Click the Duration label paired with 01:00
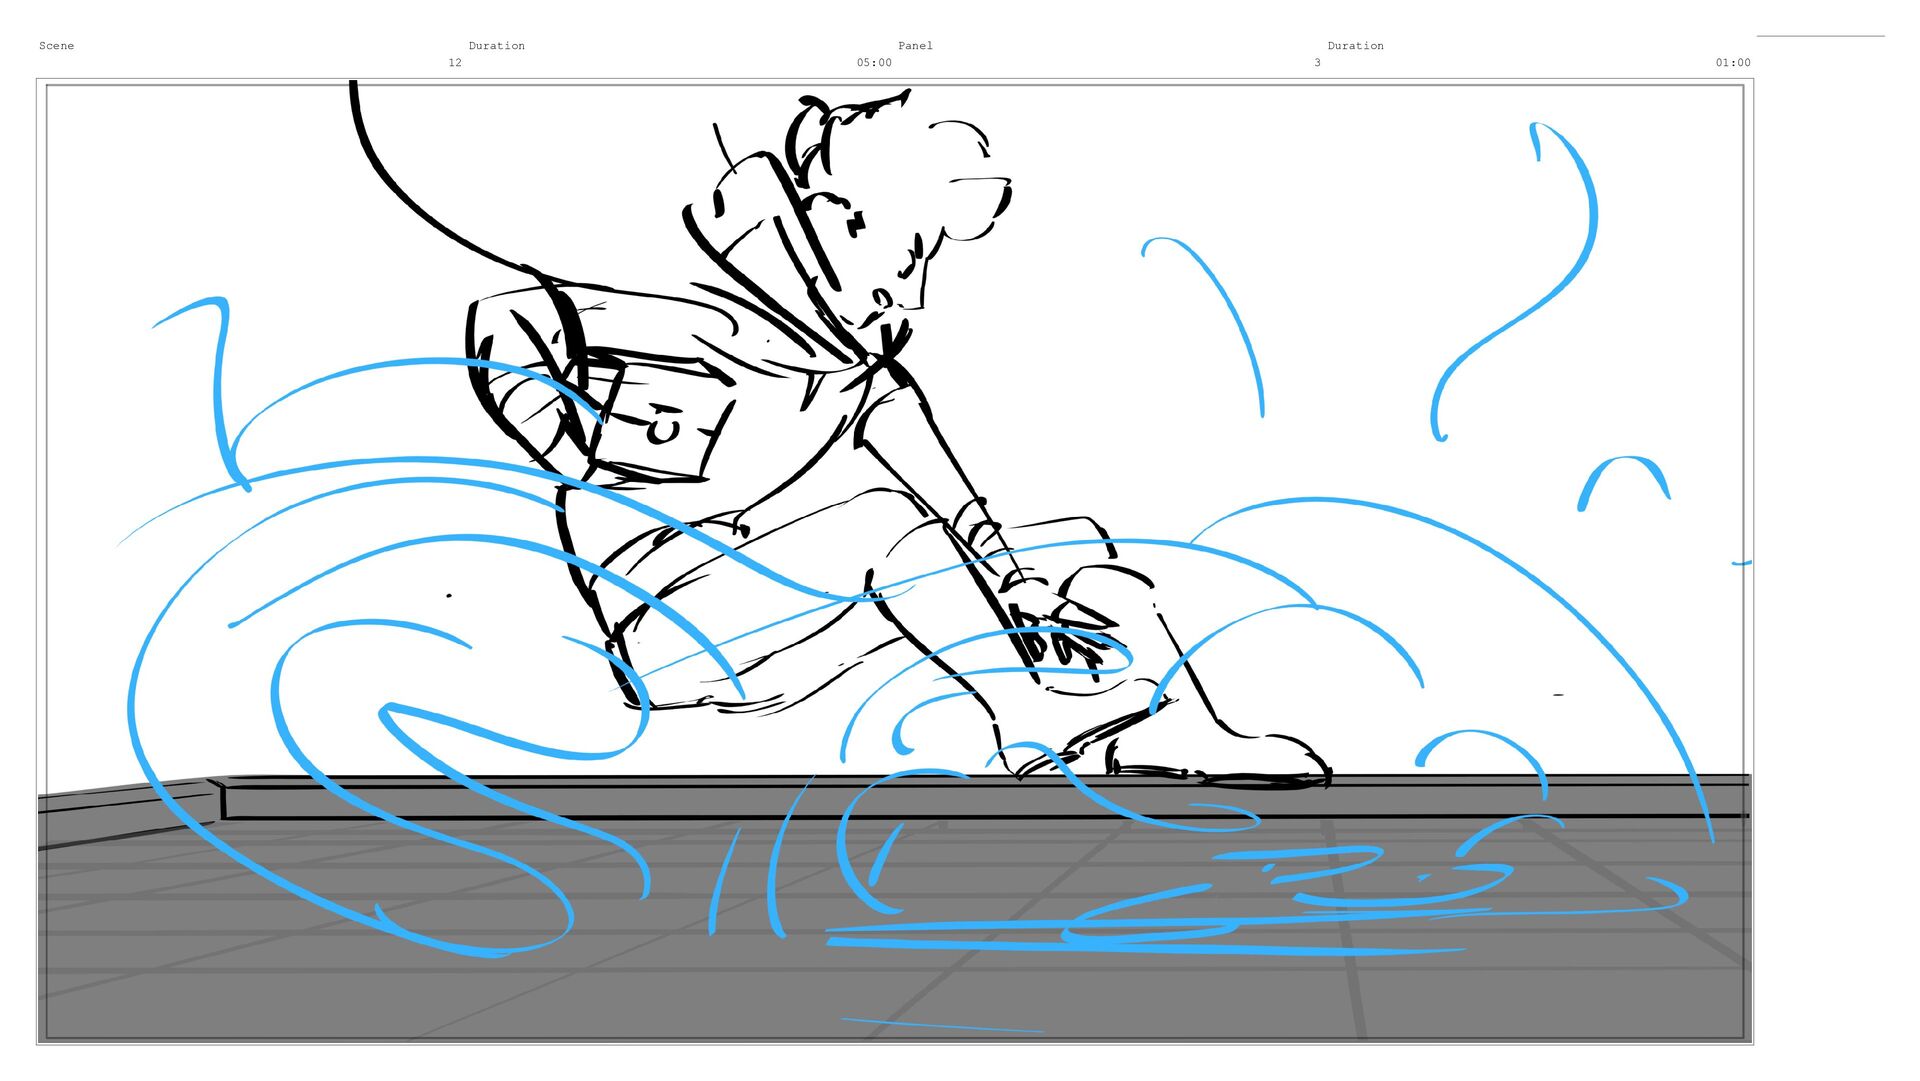This screenshot has height=1081, width=1920. (x=1355, y=46)
